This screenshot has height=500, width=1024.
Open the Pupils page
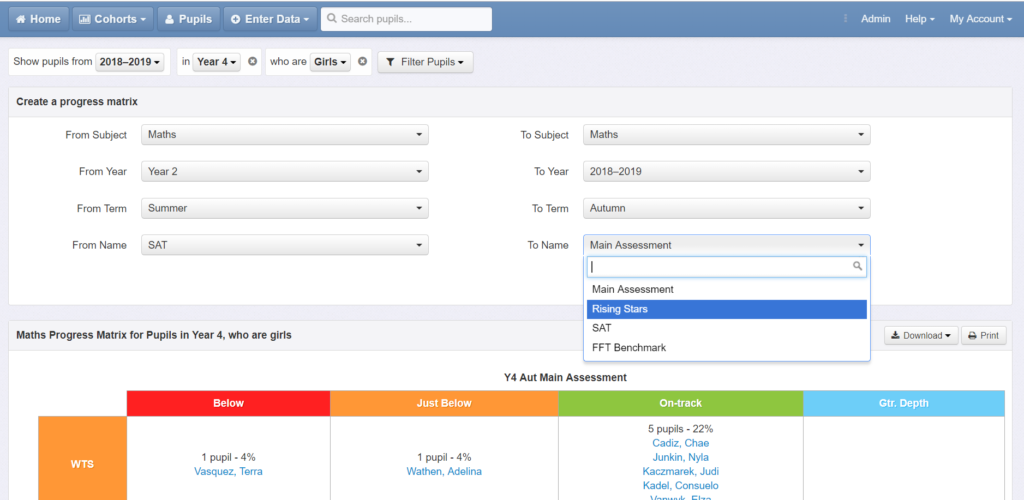point(189,19)
